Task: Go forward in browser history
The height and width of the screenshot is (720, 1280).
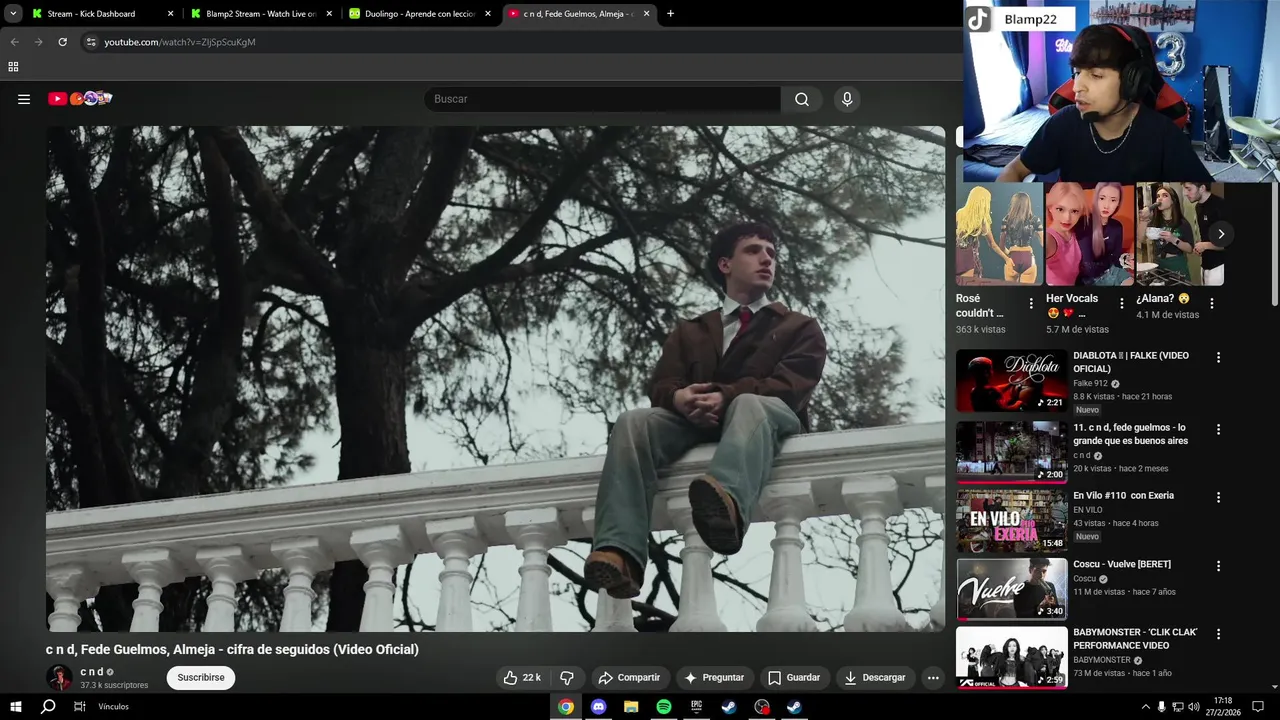Action: 38,42
